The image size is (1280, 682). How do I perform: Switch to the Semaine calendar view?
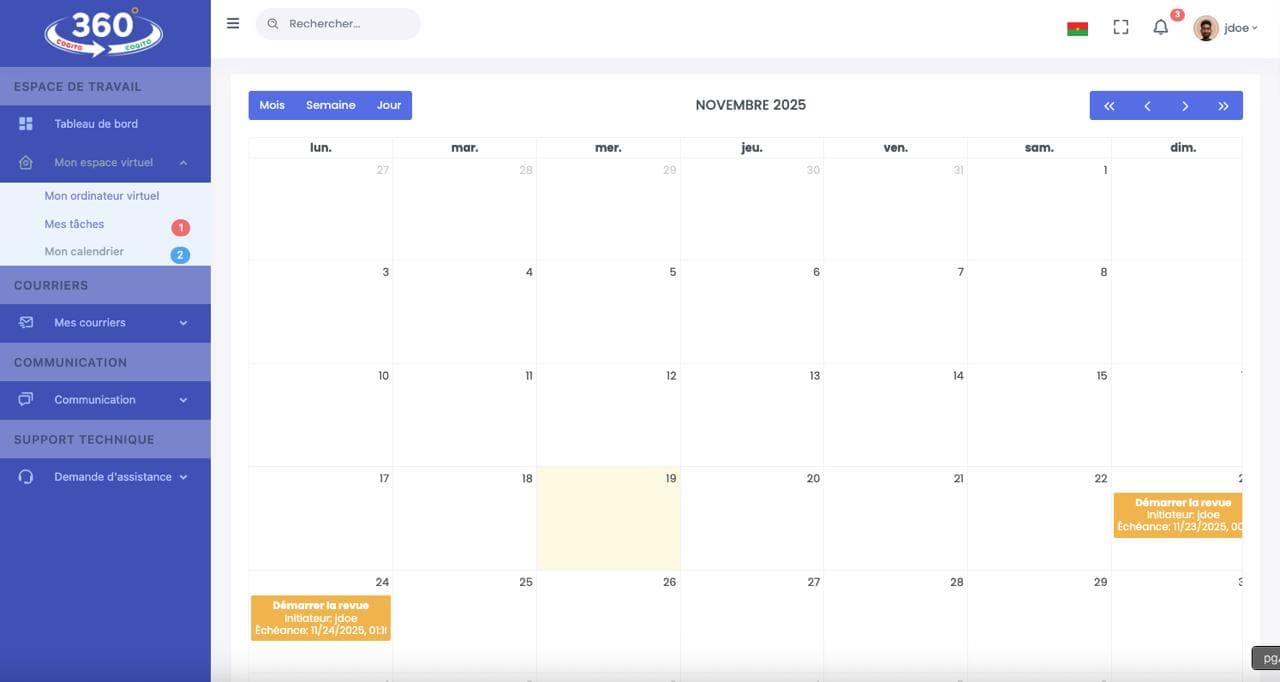(x=330, y=104)
